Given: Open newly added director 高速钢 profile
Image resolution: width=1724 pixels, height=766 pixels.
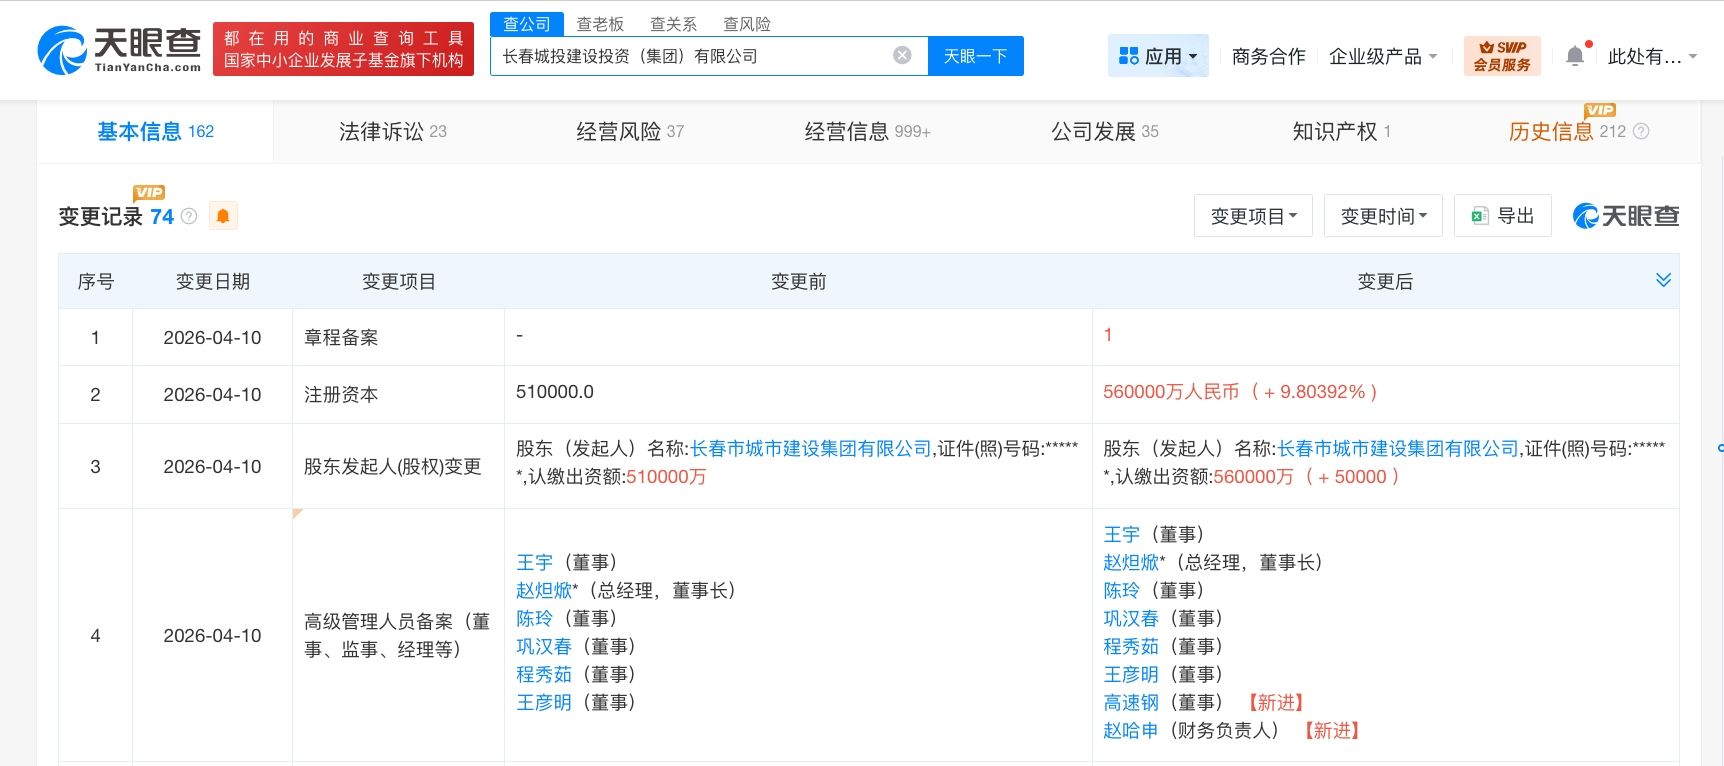Looking at the screenshot, I should coord(1131,702).
